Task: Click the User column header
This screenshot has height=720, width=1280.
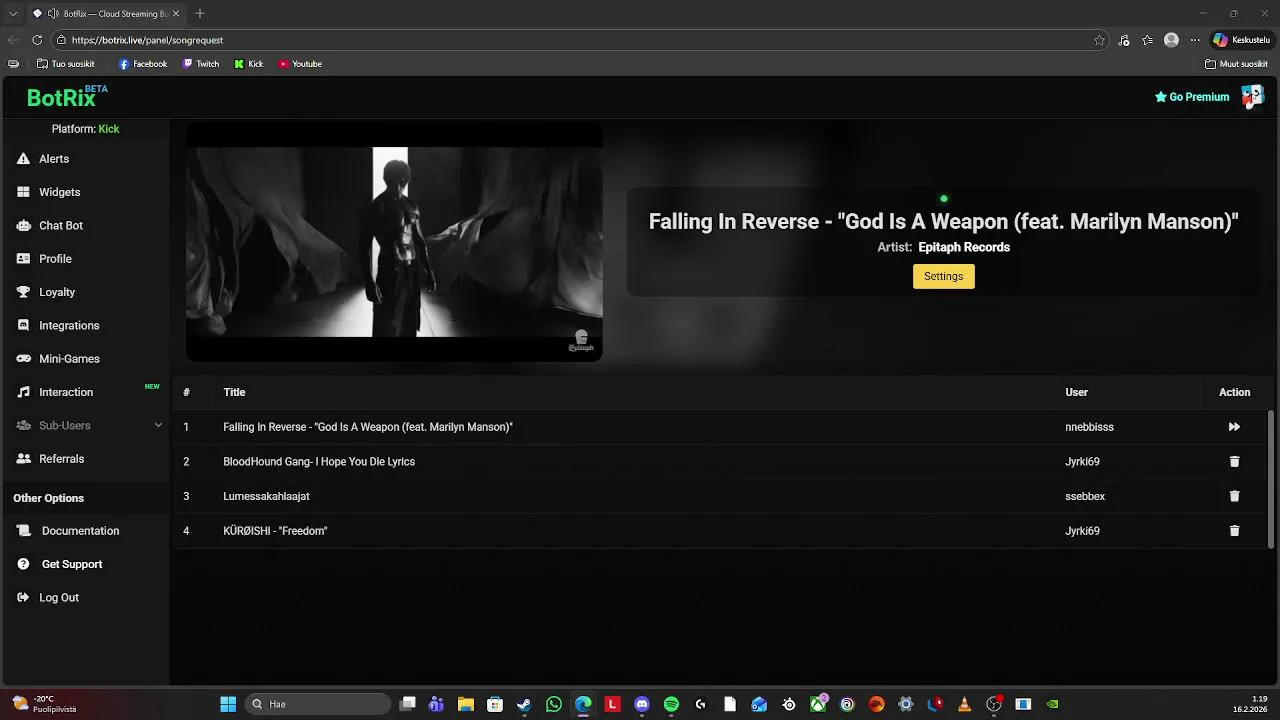Action: pos(1076,393)
